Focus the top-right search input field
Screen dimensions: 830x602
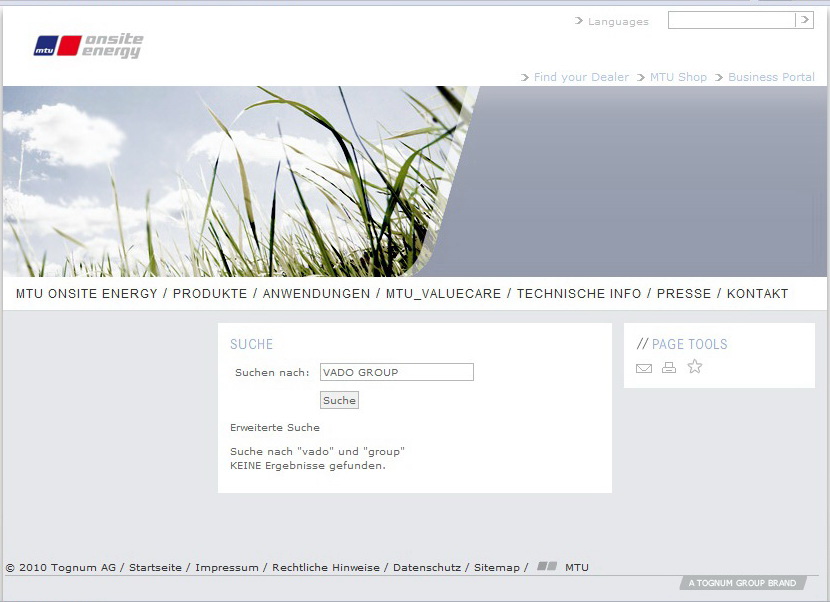pos(732,20)
